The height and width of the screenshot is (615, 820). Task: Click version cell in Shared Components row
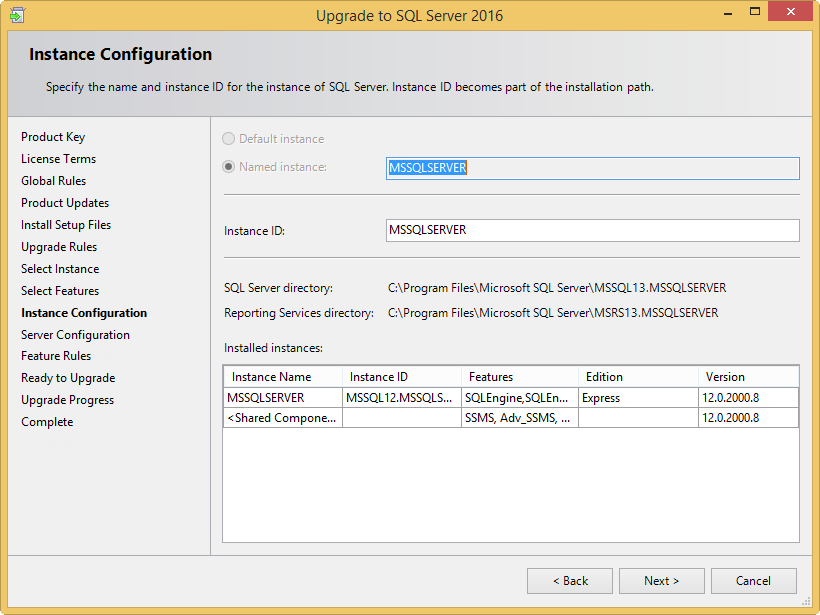748,418
